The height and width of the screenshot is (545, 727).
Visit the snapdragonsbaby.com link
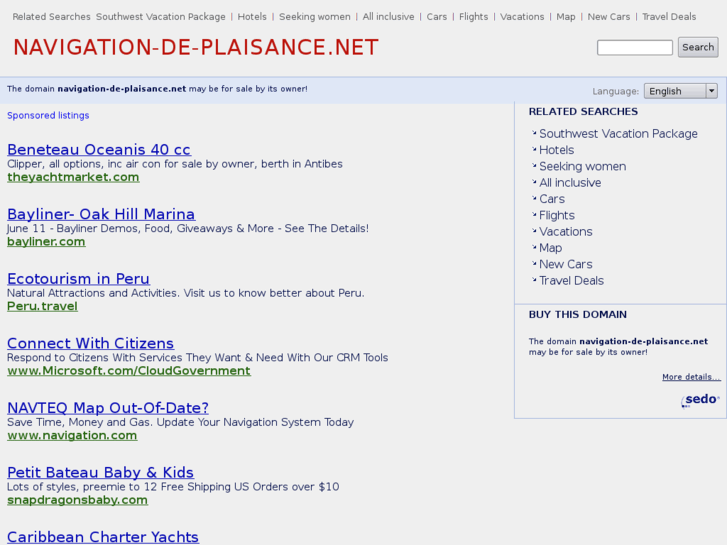click(x=77, y=500)
